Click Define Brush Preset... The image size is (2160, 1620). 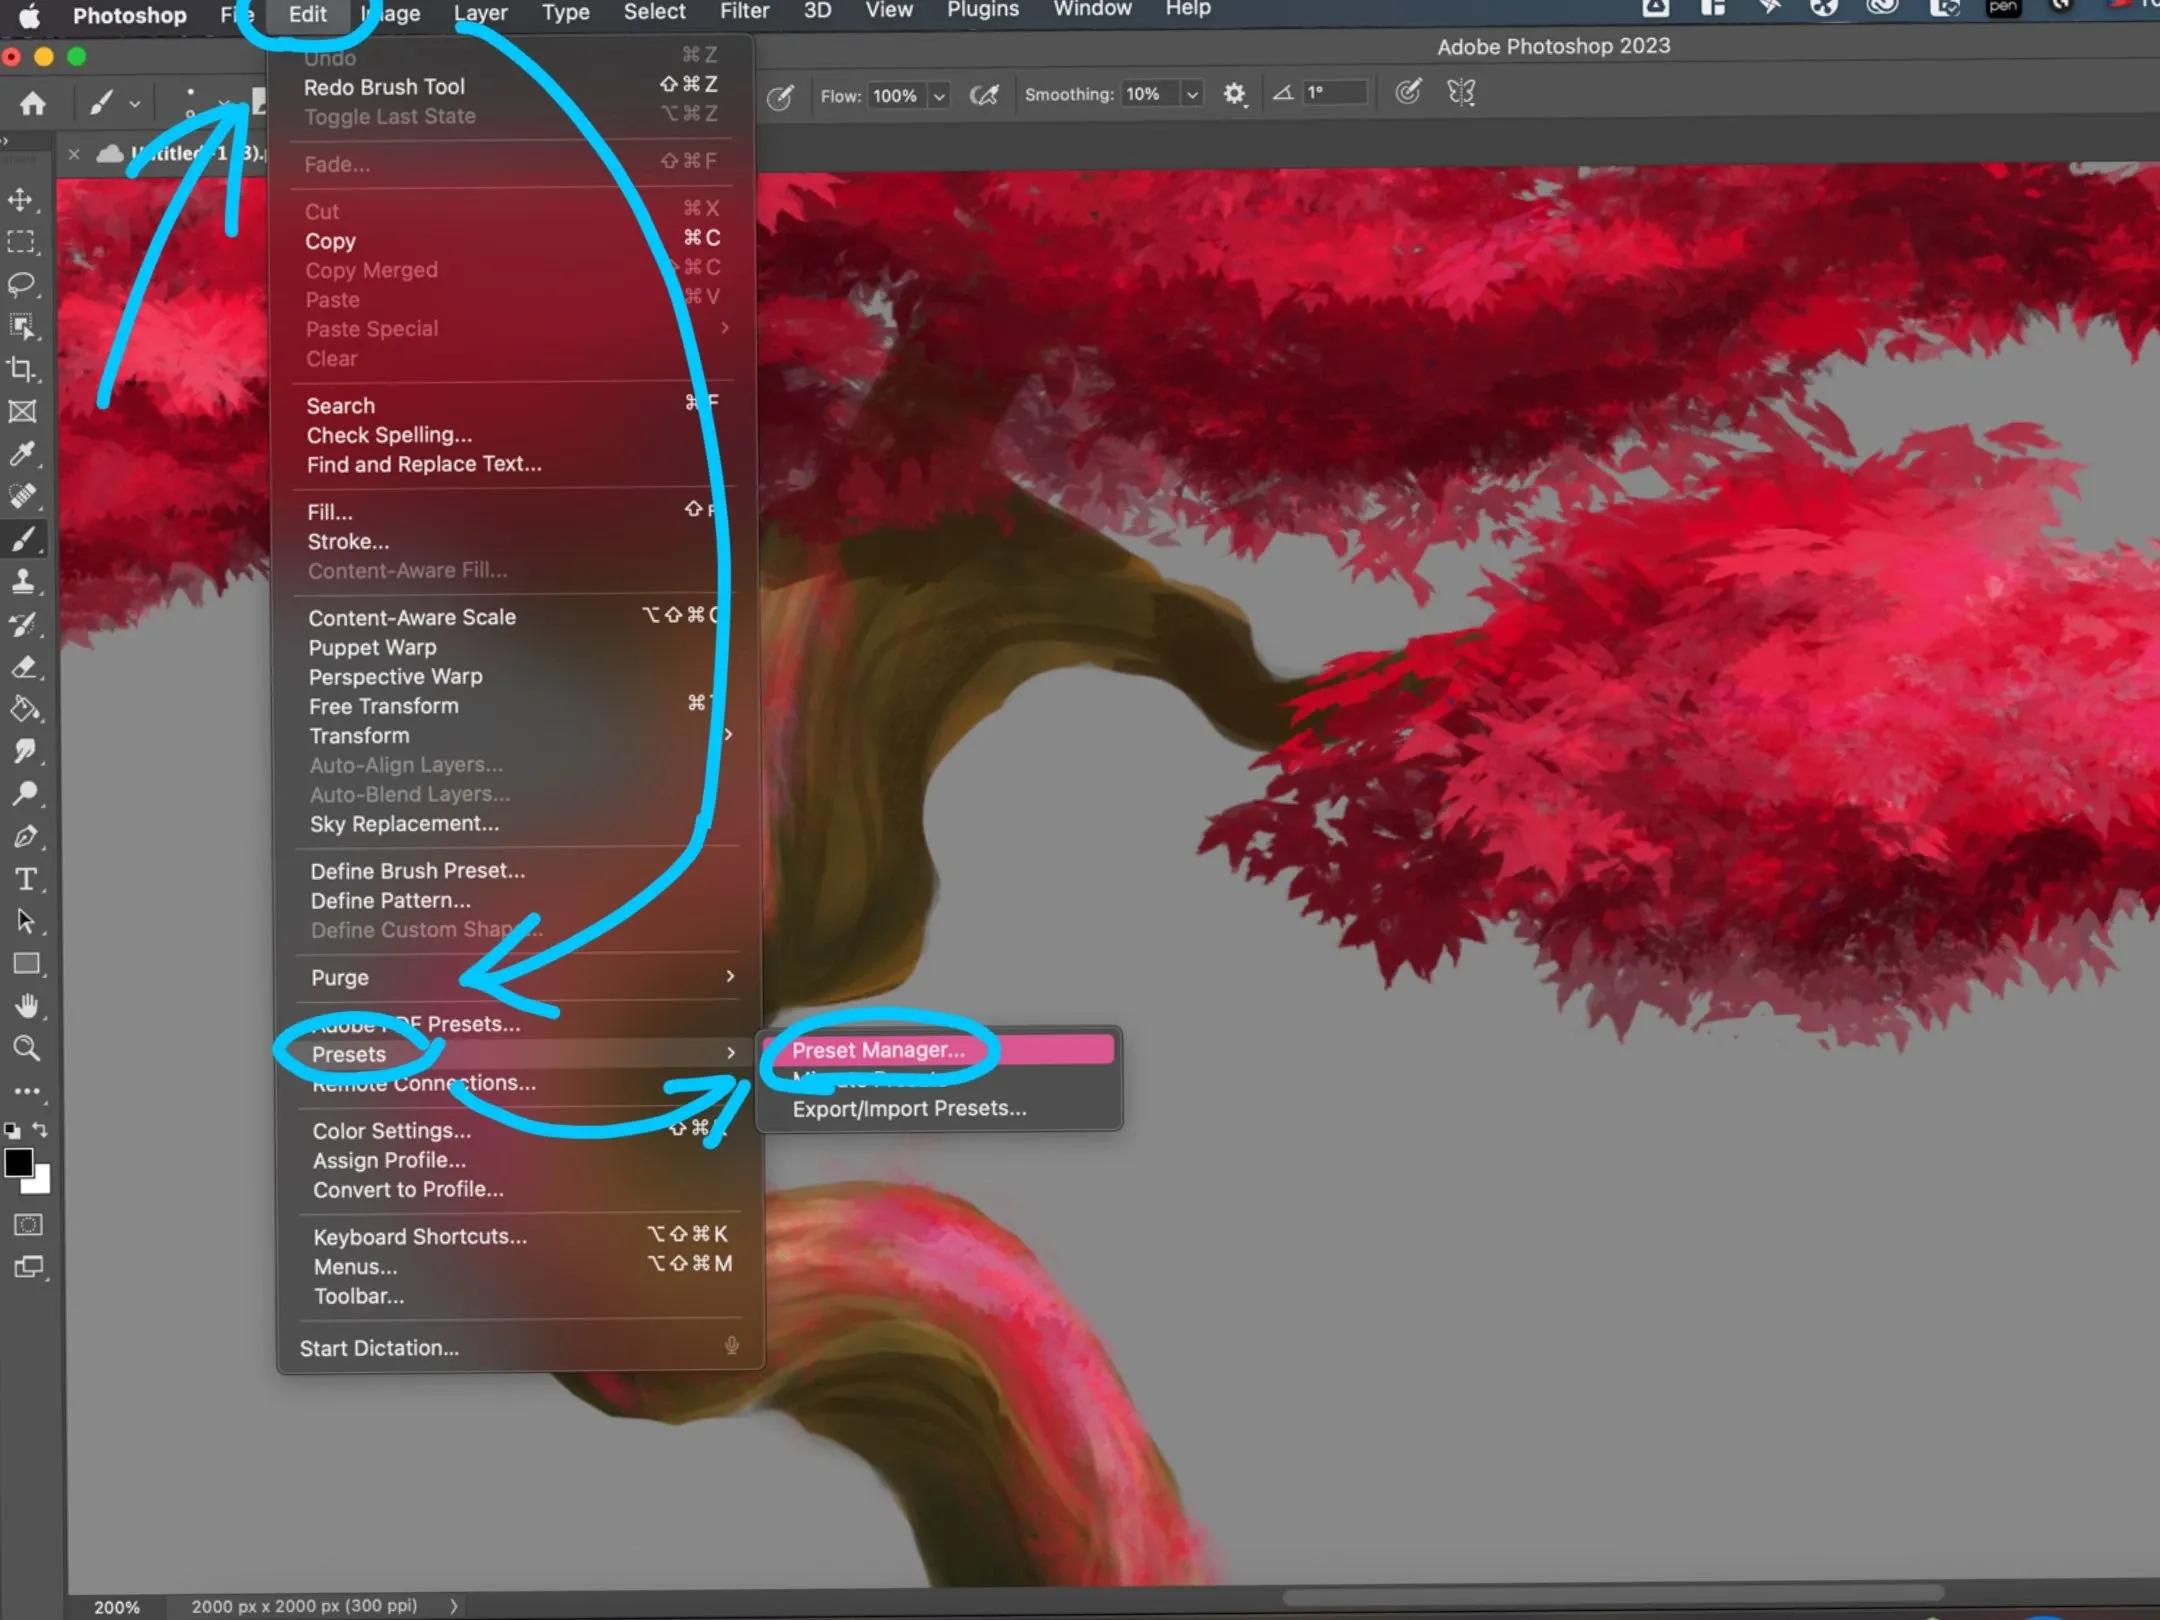[x=417, y=871]
